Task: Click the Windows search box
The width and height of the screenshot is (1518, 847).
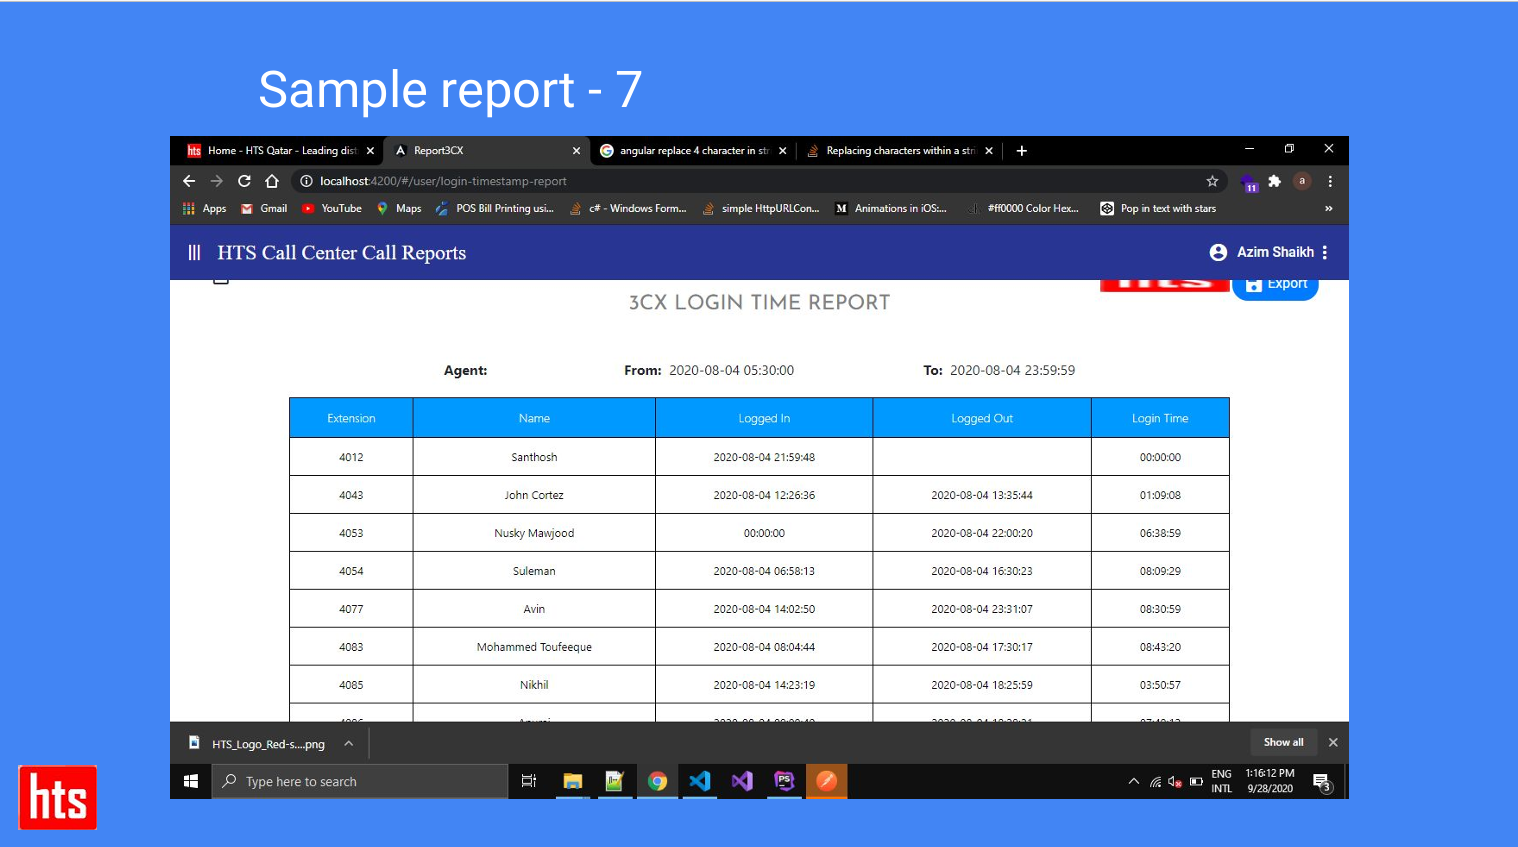Action: [360, 782]
